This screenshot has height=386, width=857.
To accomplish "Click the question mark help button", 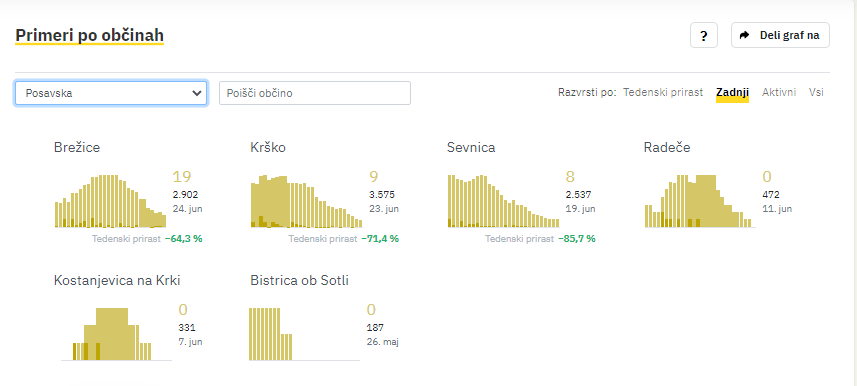I will click(703, 36).
